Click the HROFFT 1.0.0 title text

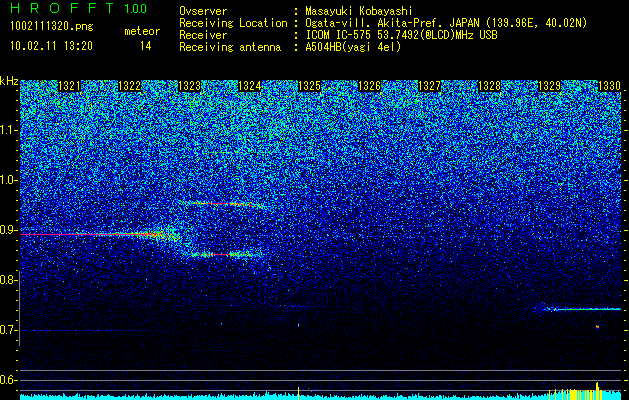coord(79,8)
